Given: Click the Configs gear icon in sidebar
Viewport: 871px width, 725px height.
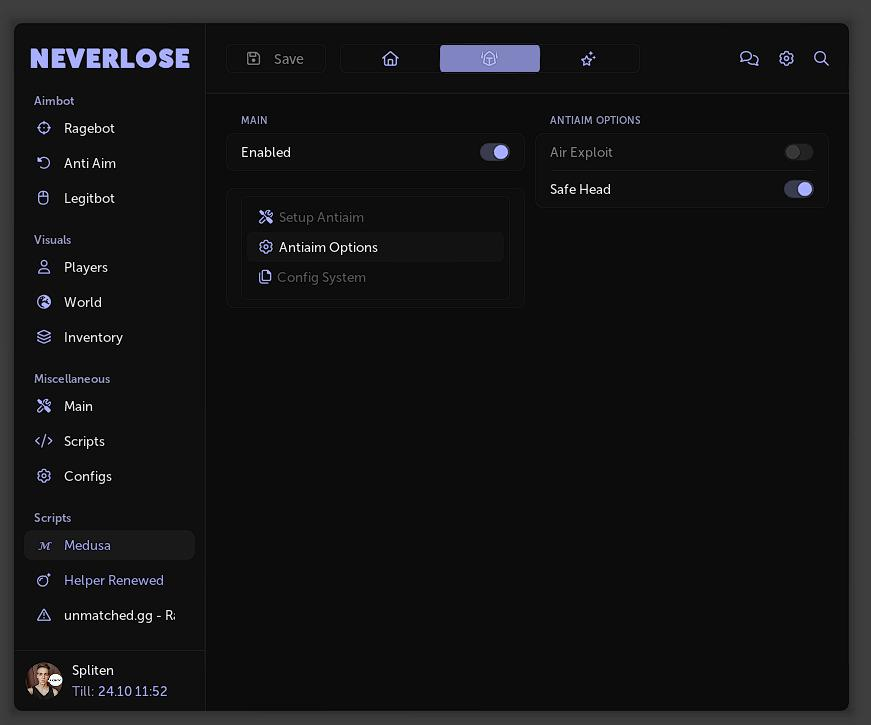Looking at the screenshot, I should [44, 476].
